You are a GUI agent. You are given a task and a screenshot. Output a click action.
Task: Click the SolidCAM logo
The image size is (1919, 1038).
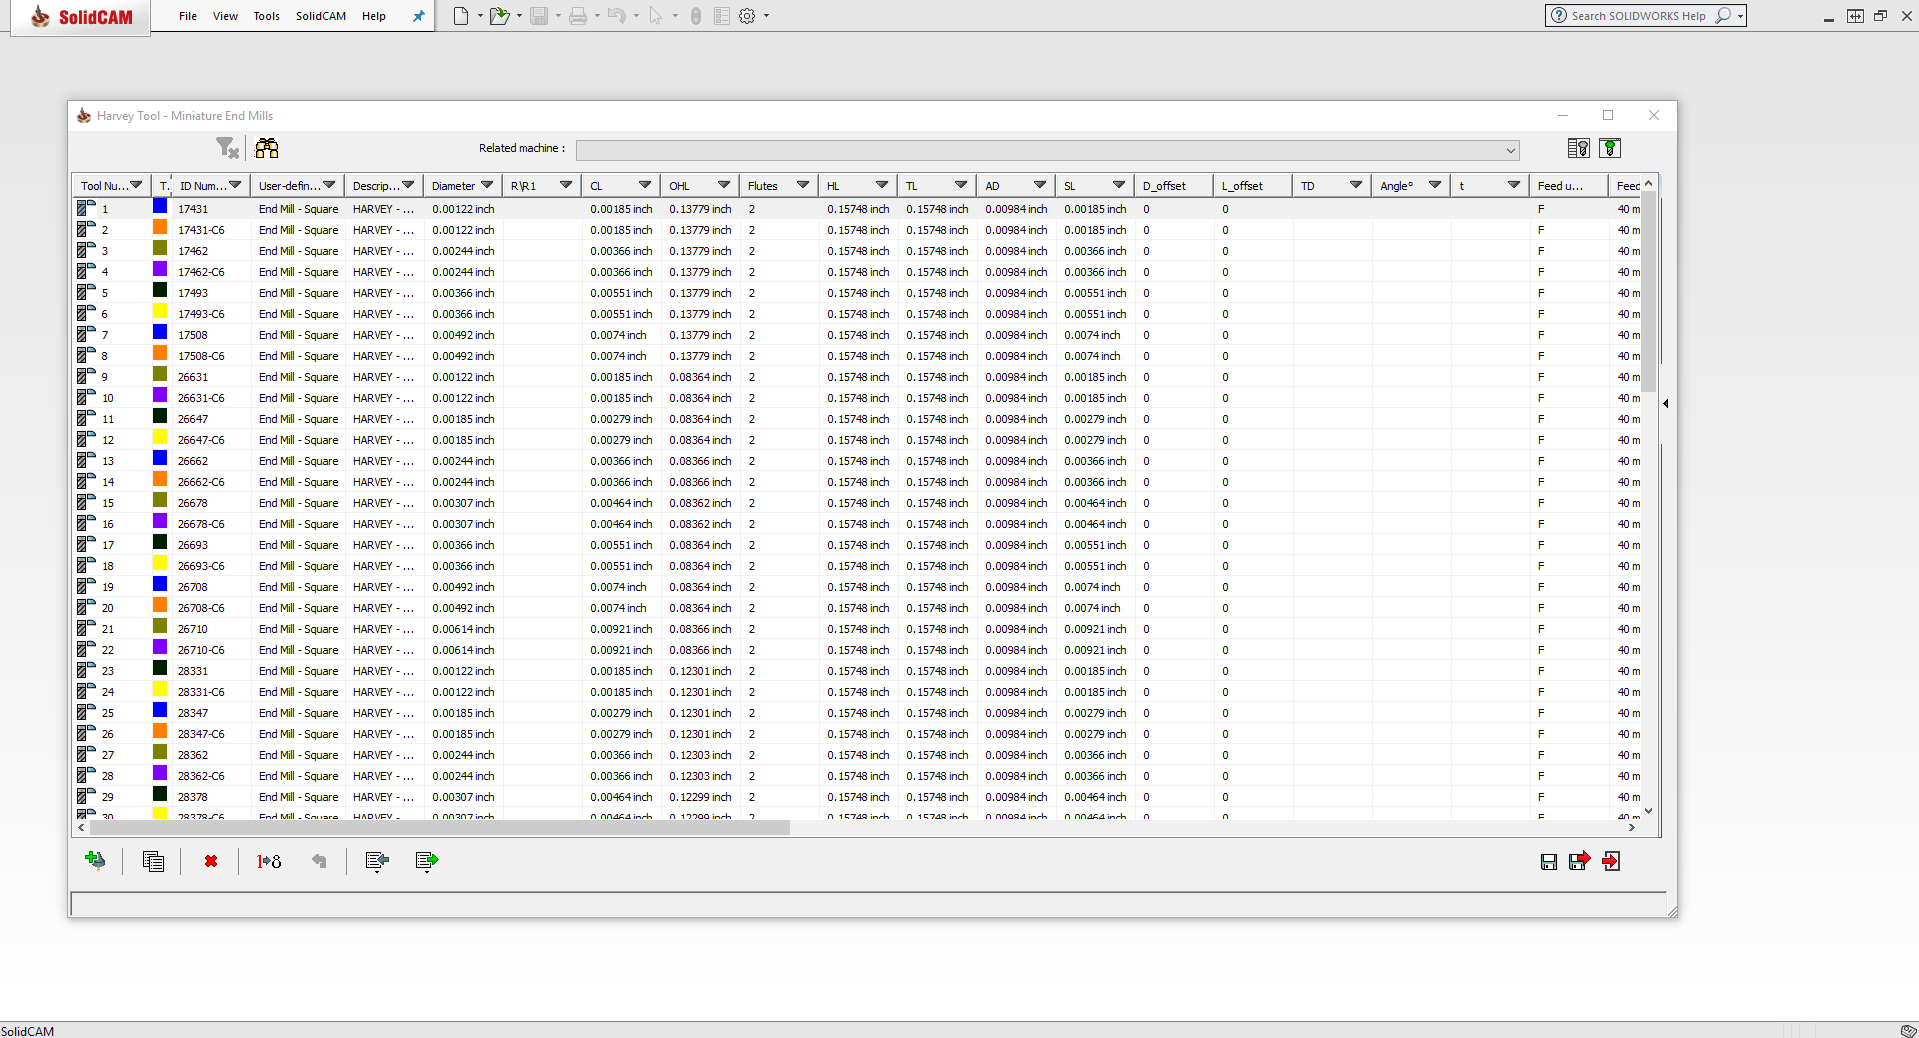tap(81, 17)
